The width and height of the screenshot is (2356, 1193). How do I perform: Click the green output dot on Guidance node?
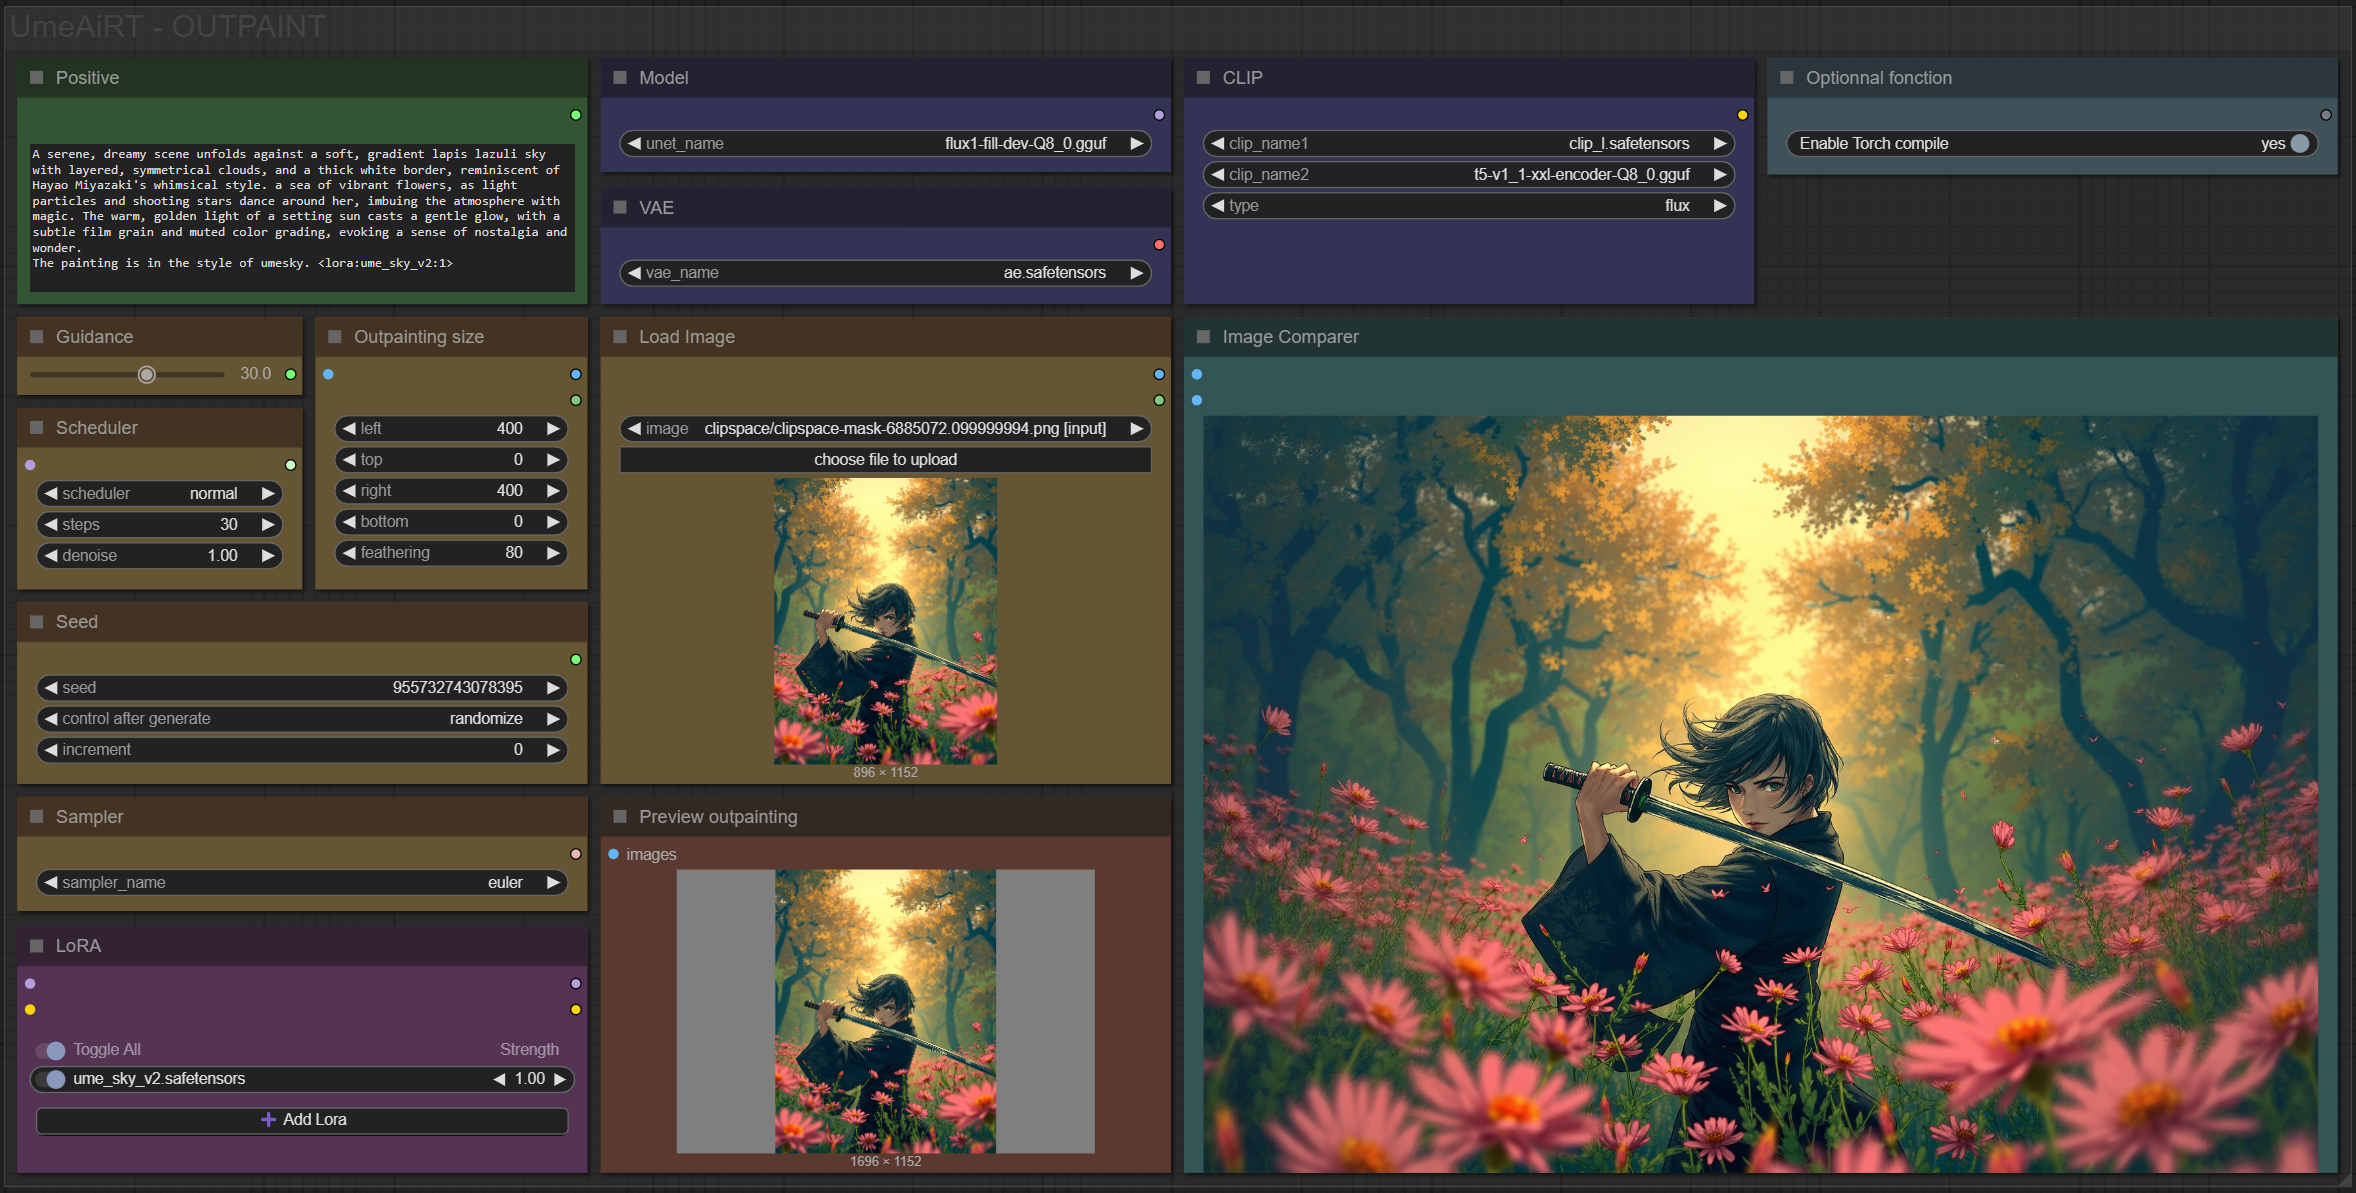(291, 374)
